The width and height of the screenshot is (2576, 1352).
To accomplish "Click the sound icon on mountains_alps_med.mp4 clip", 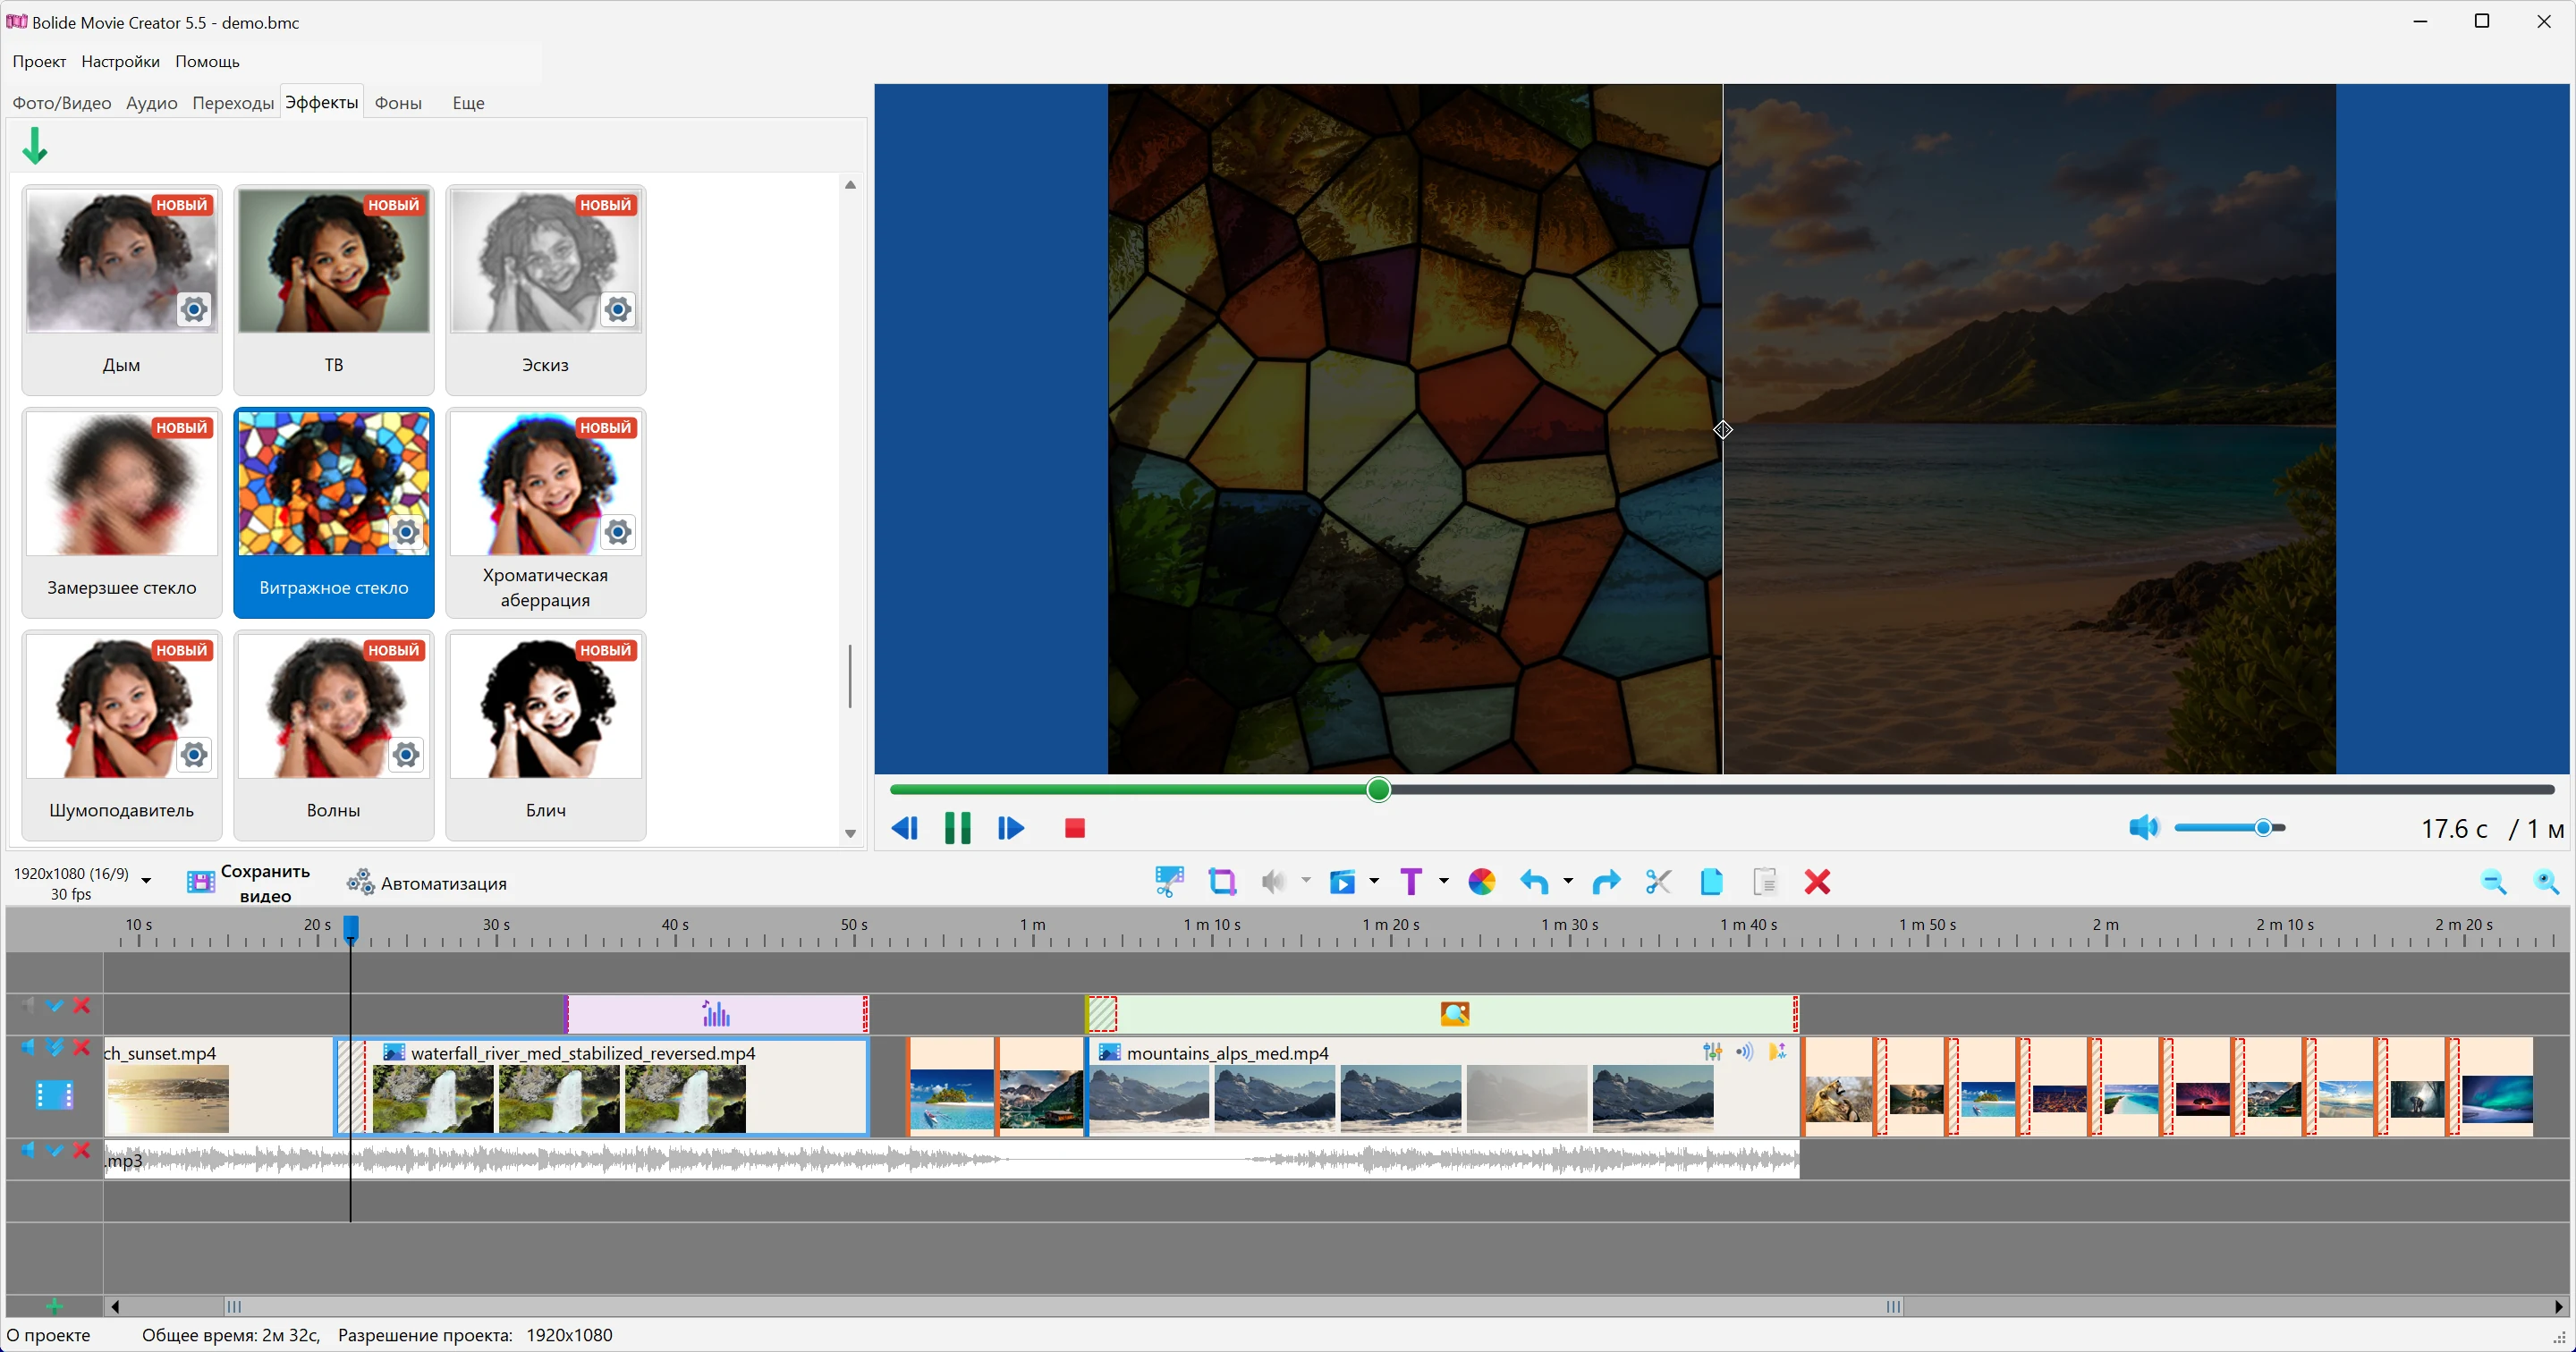I will click(1745, 1051).
